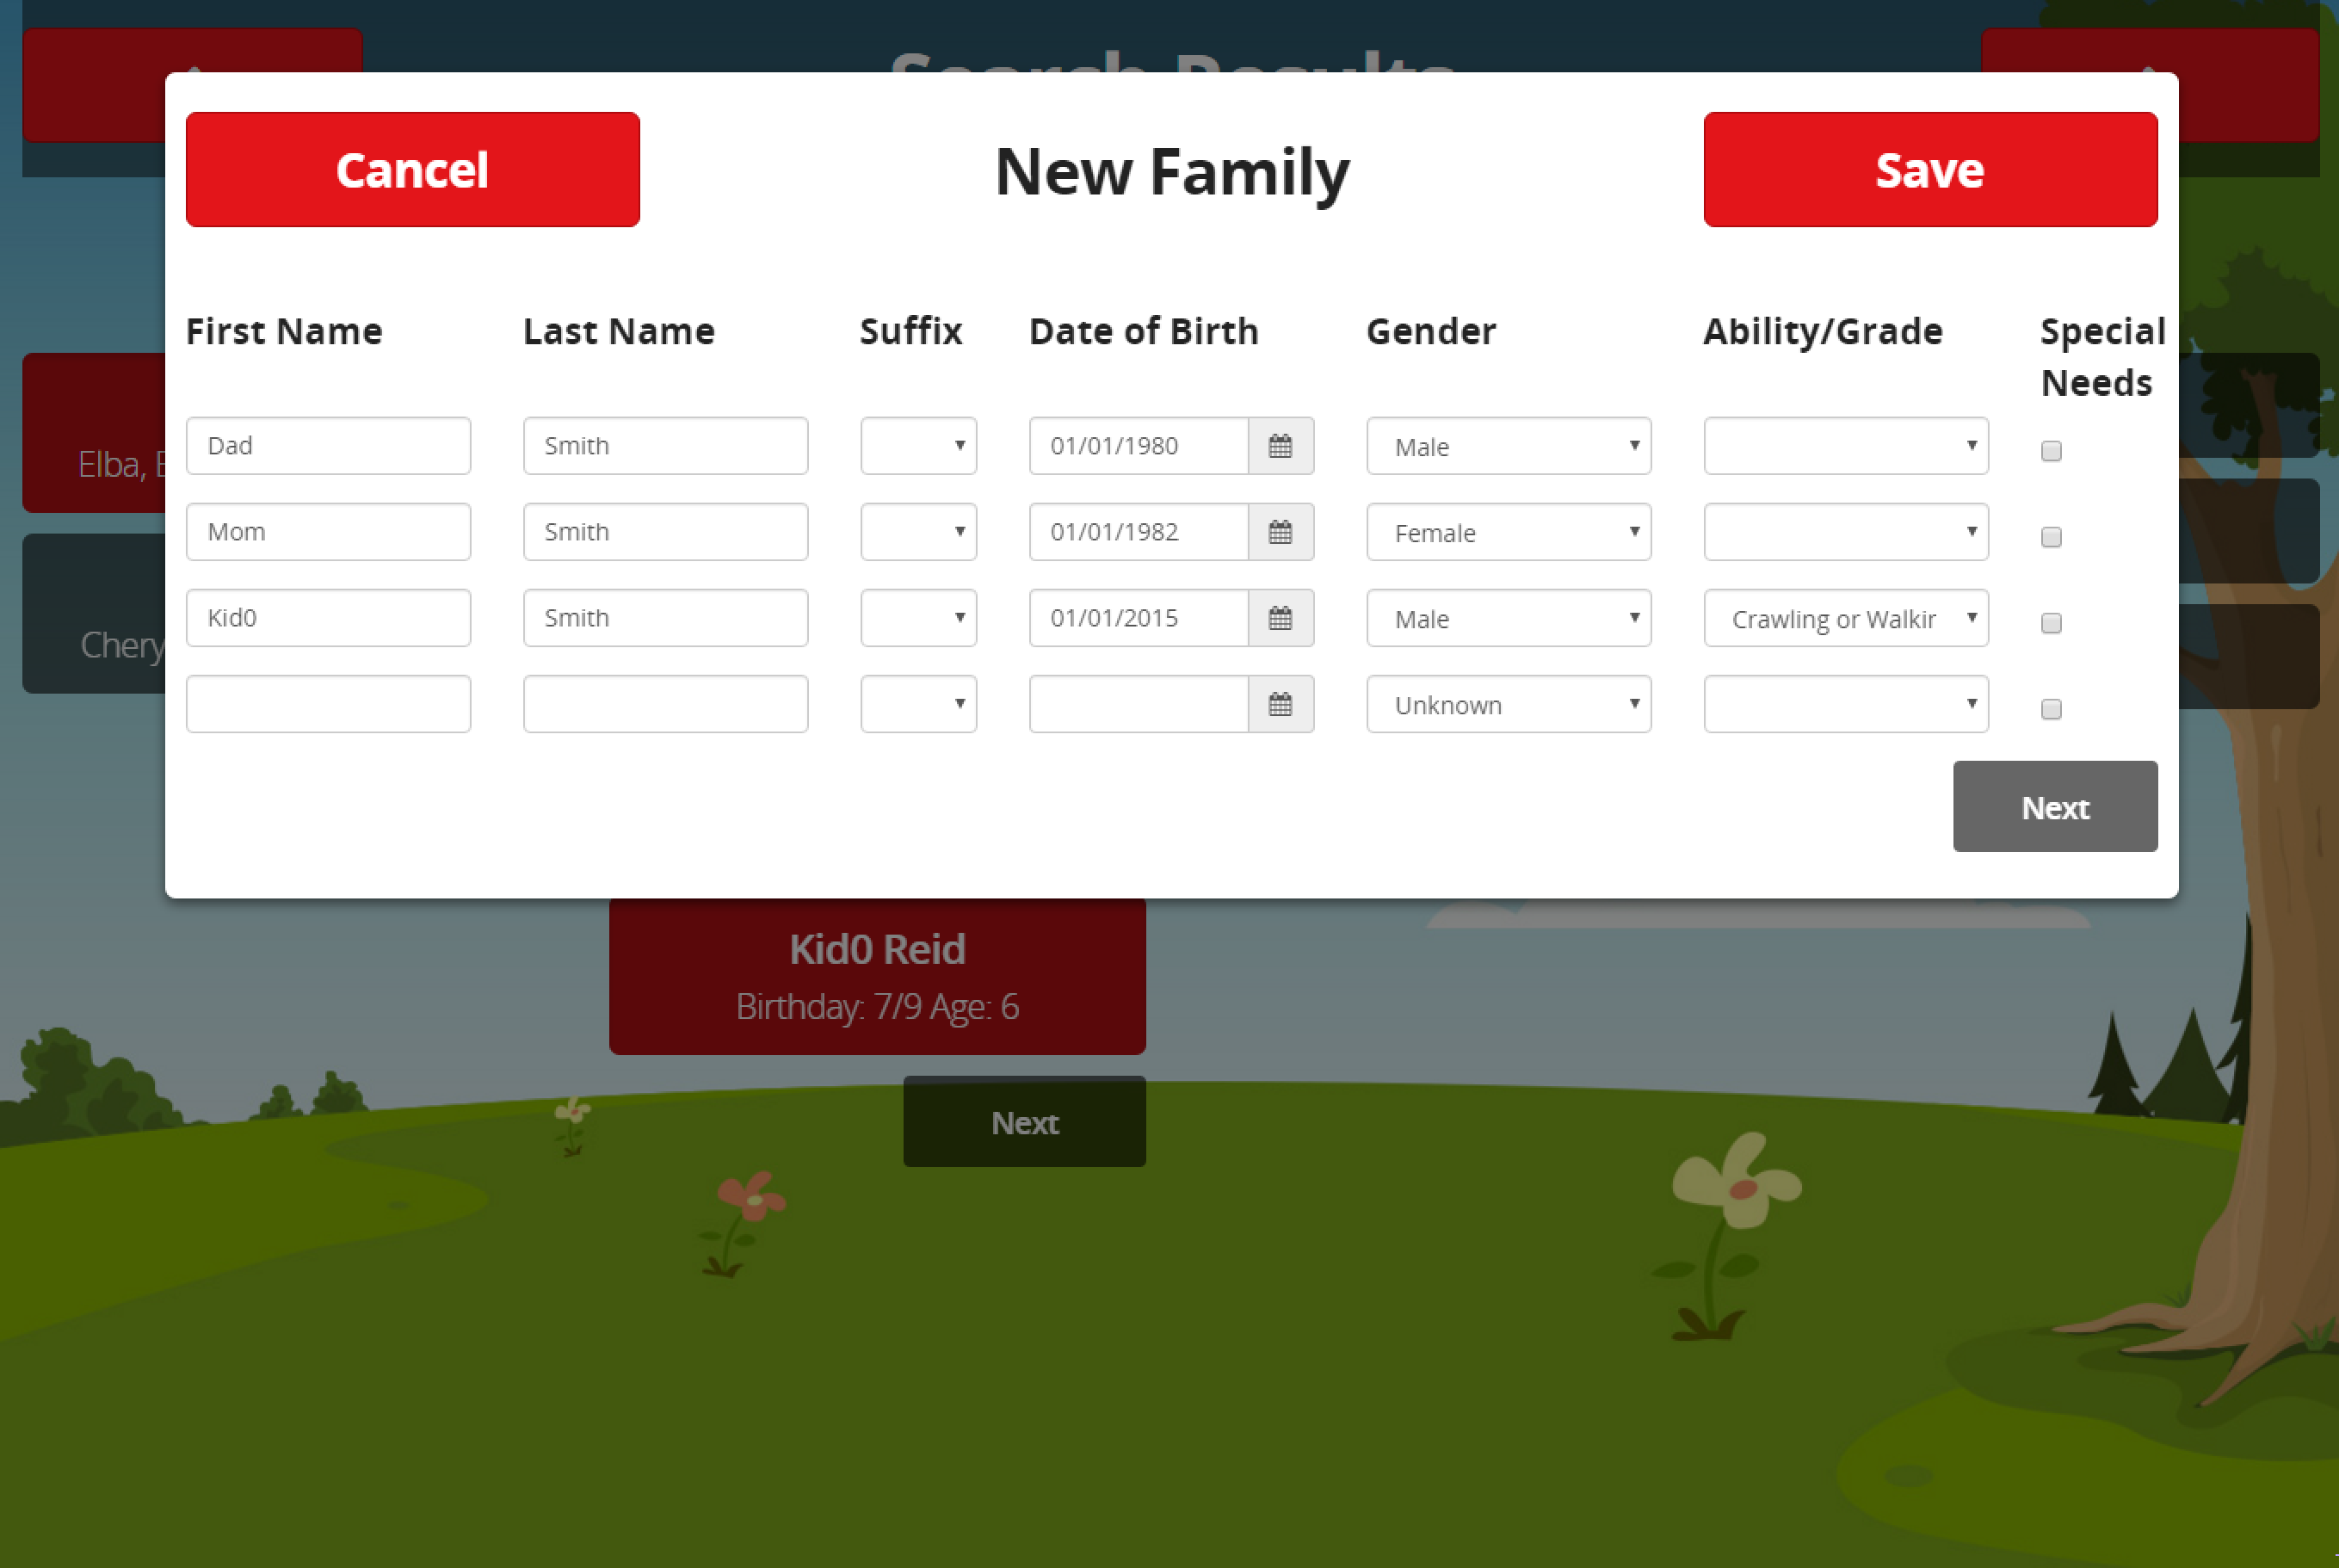The image size is (2339, 1568).
Task: Click the empty Last Name field
Action: pos(665,704)
